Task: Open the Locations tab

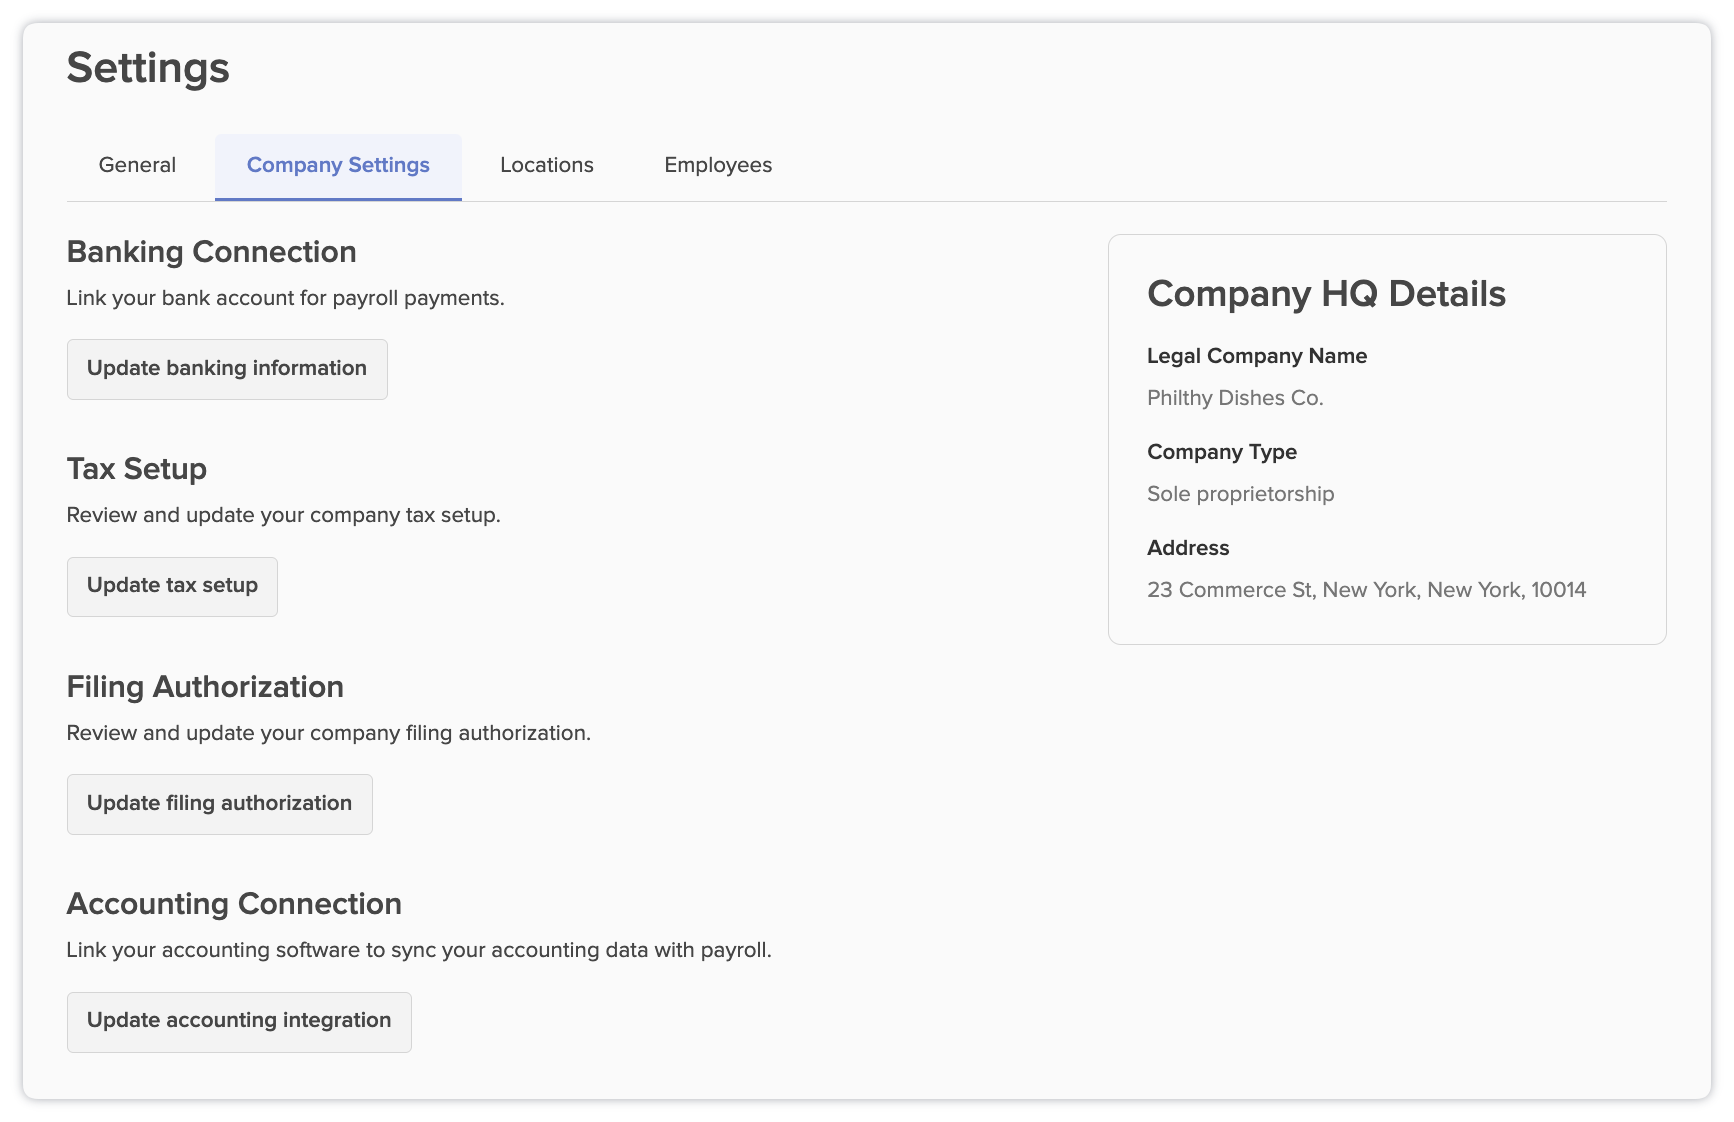Action: pyautogui.click(x=547, y=165)
